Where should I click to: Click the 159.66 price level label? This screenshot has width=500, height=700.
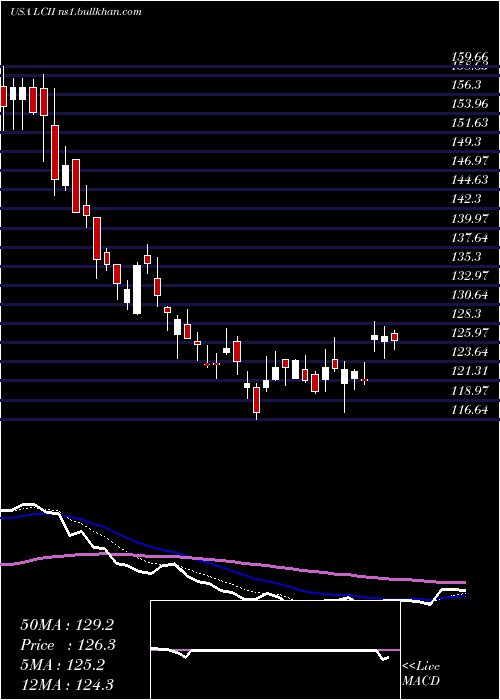(469, 57)
